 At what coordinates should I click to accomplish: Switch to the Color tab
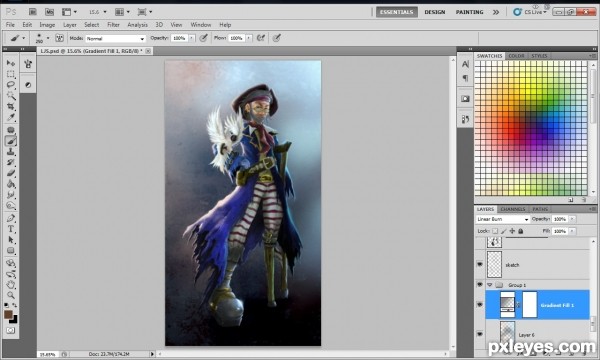(516, 56)
